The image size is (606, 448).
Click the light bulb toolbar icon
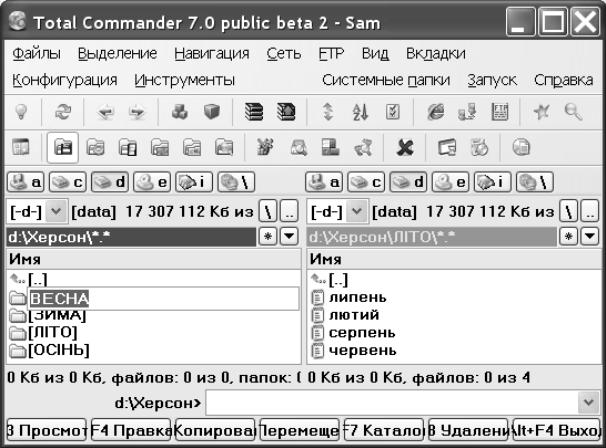[x=21, y=112]
